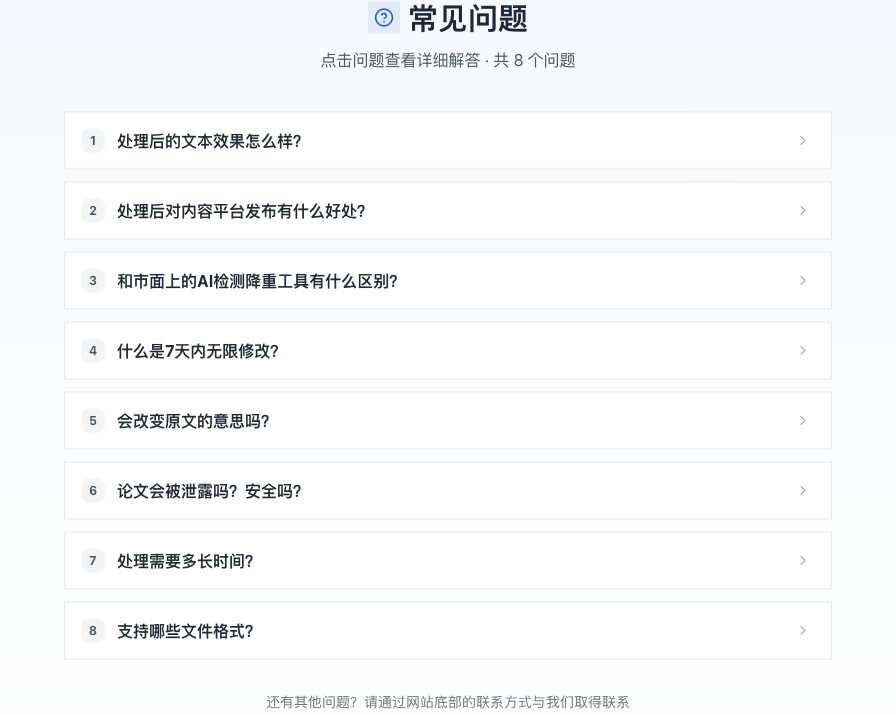The width and height of the screenshot is (896, 713).
Task: Expand chevron for 什么是7天内无限修改
Action: (802, 351)
